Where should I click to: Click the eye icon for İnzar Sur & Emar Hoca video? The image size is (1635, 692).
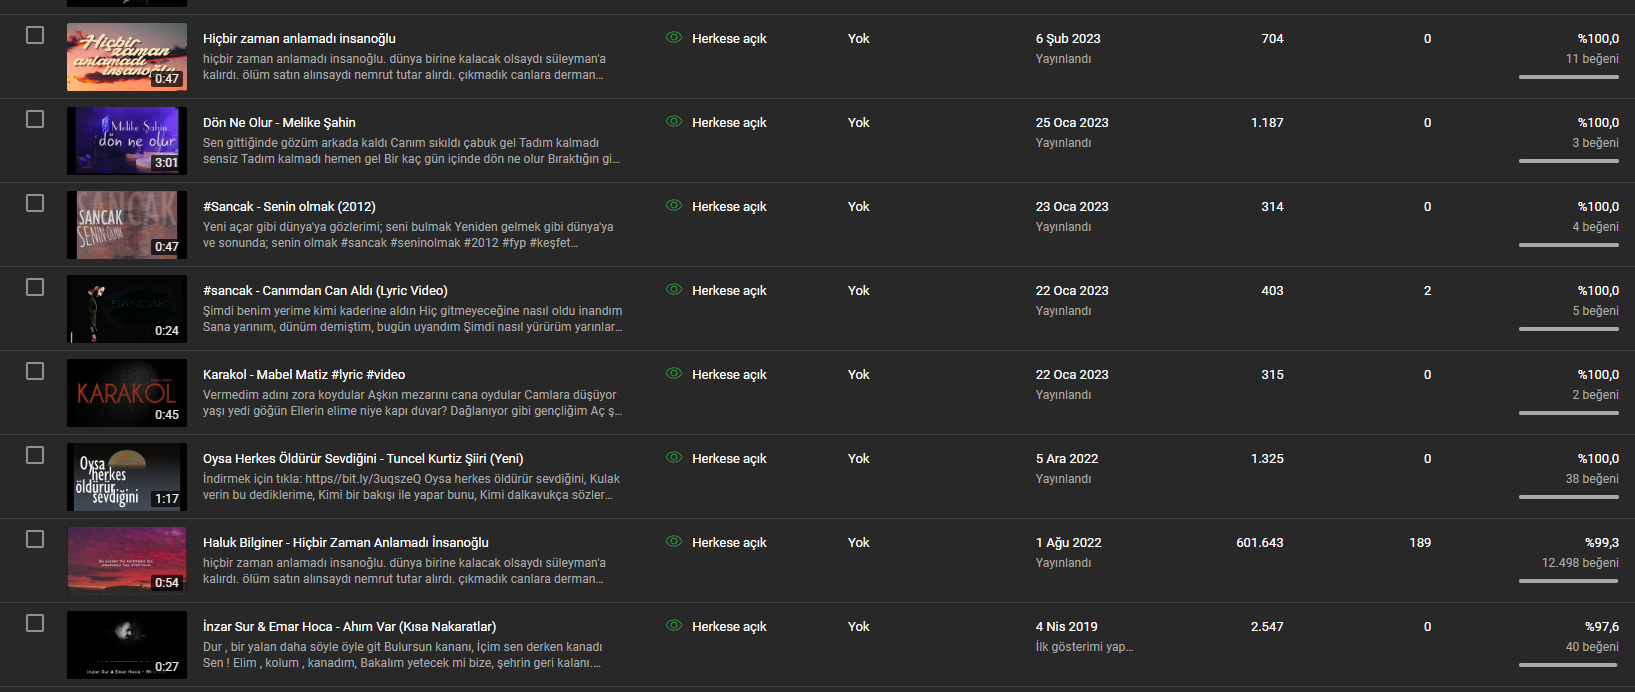(x=674, y=626)
